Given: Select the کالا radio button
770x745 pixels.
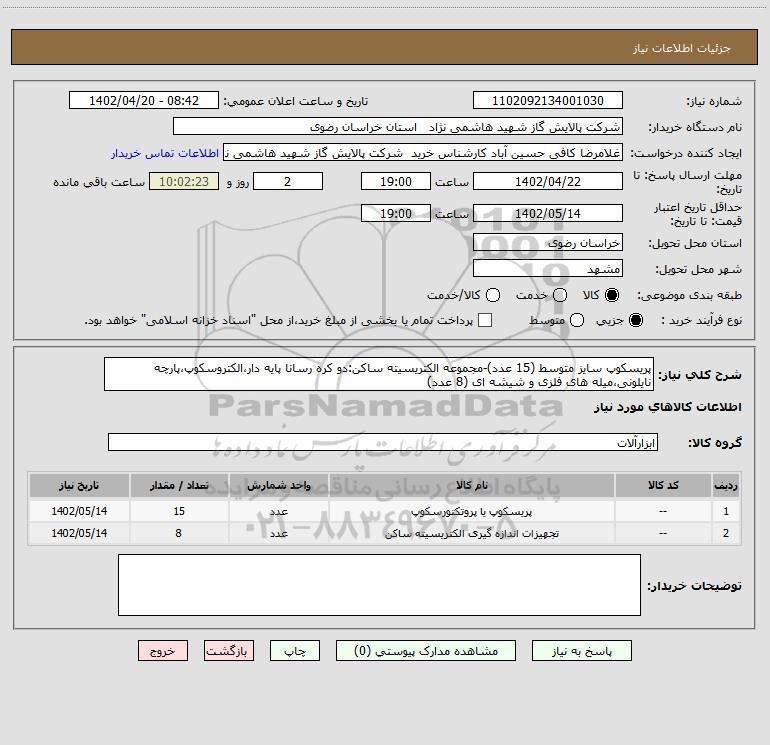Looking at the screenshot, I should (612, 295).
